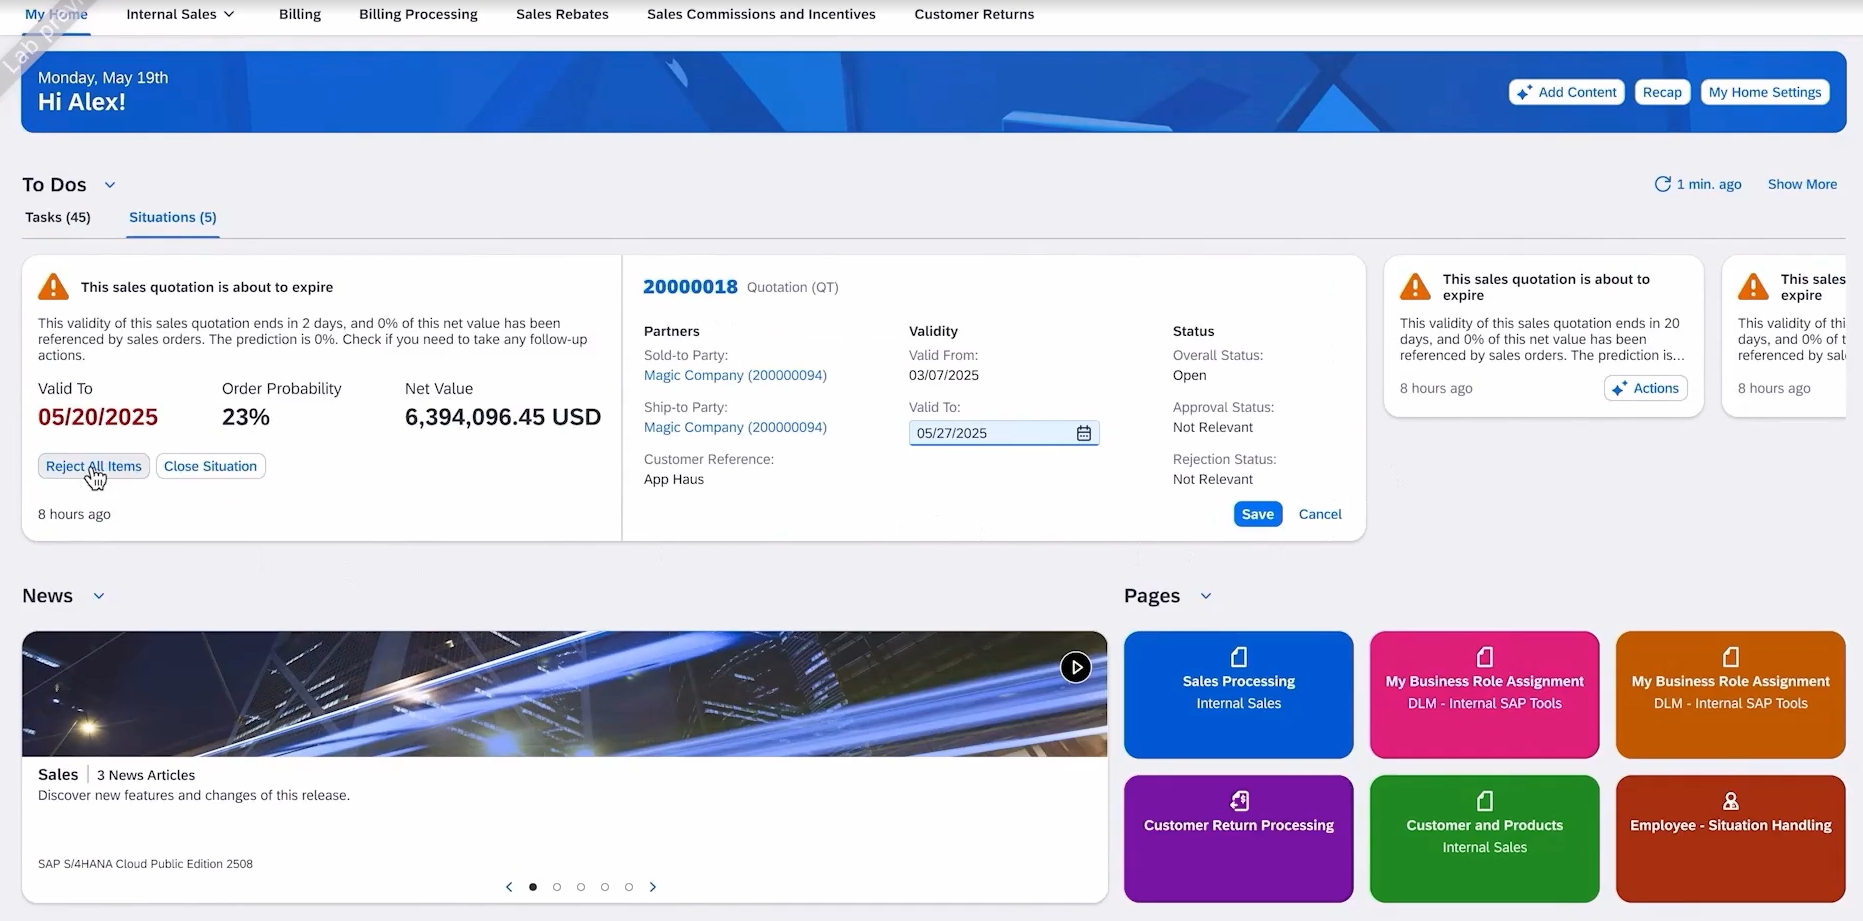1863x921 pixels.
Task: Click Show More above the situations
Action: (1802, 184)
